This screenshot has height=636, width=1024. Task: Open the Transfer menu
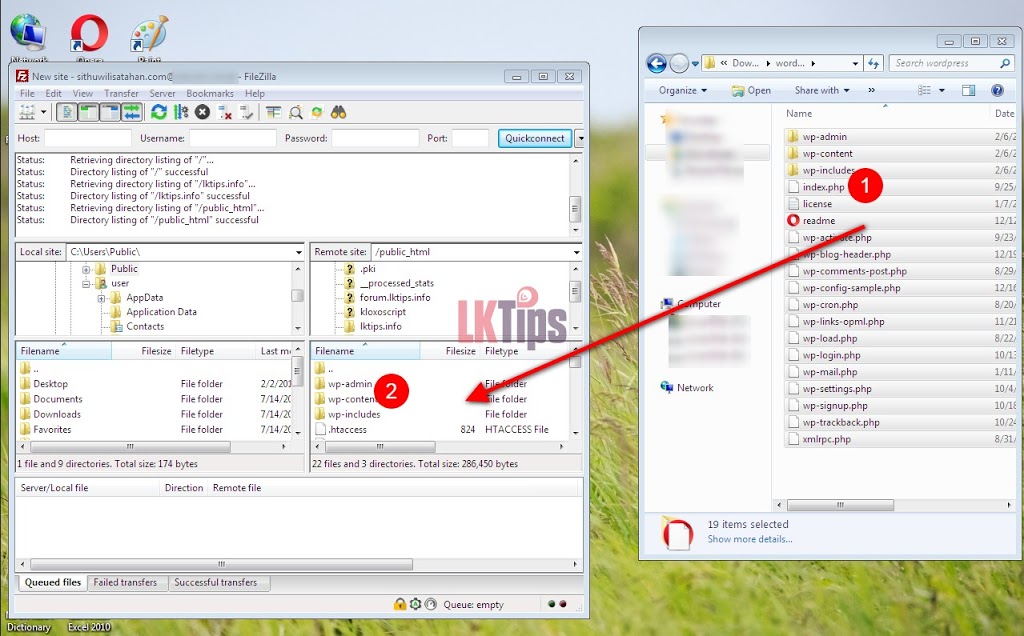(121, 93)
